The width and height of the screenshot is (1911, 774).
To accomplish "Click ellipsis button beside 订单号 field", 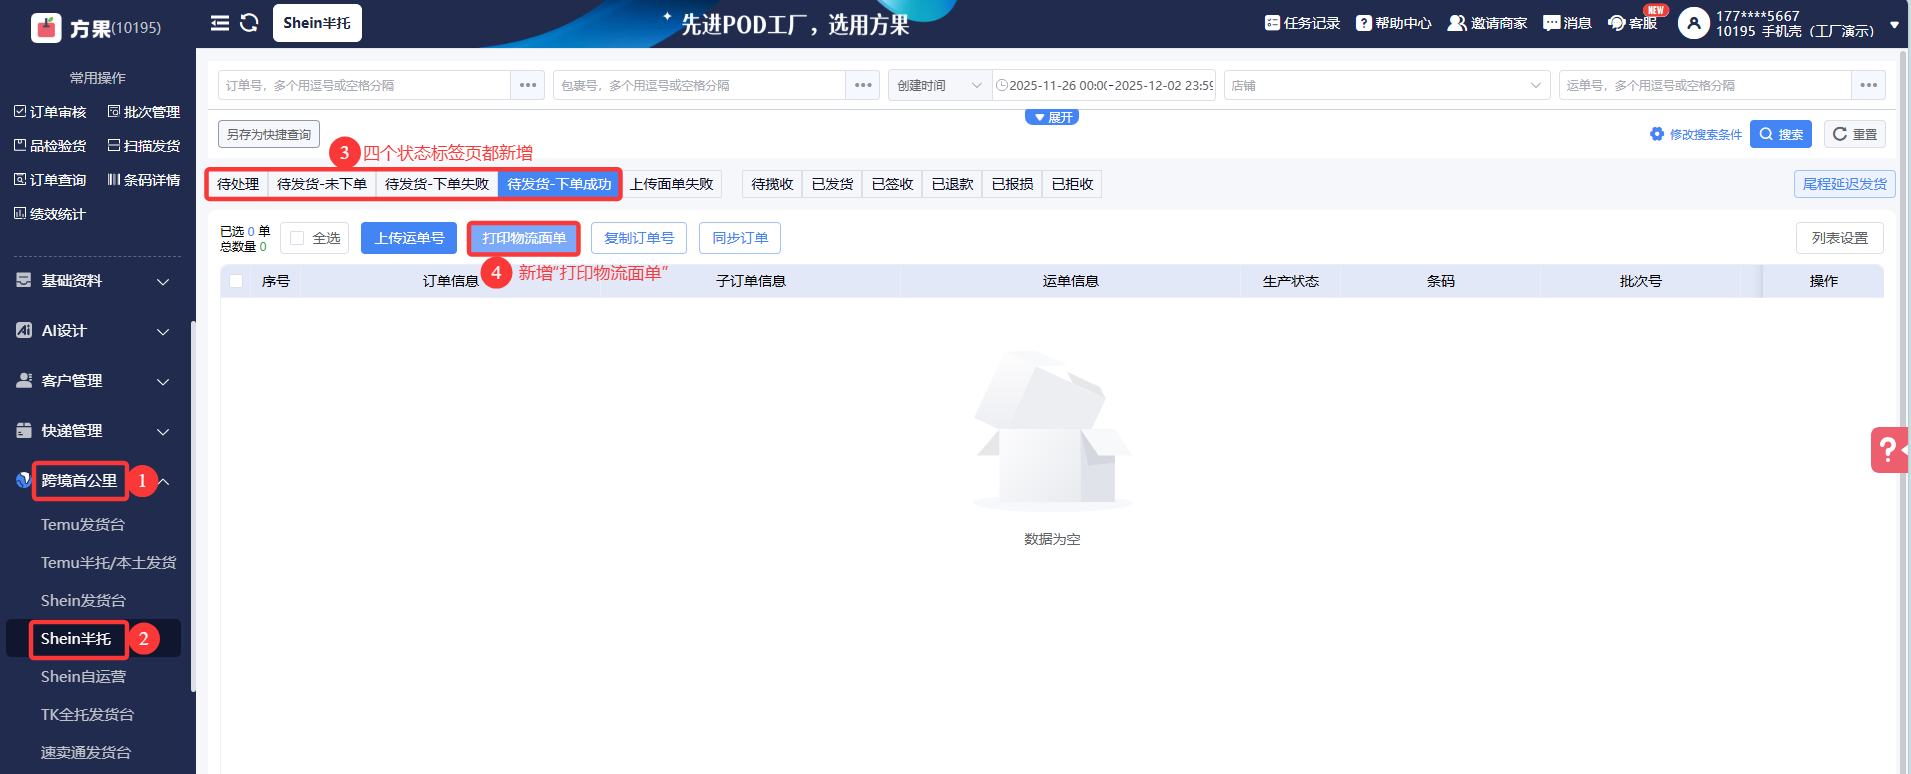I will click(528, 85).
